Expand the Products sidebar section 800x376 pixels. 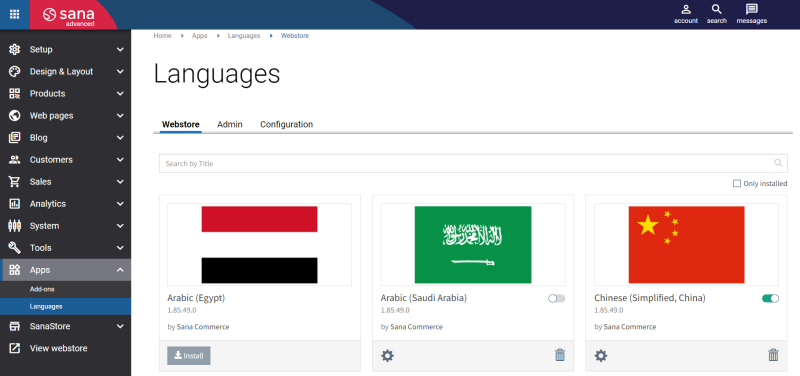[x=65, y=93]
